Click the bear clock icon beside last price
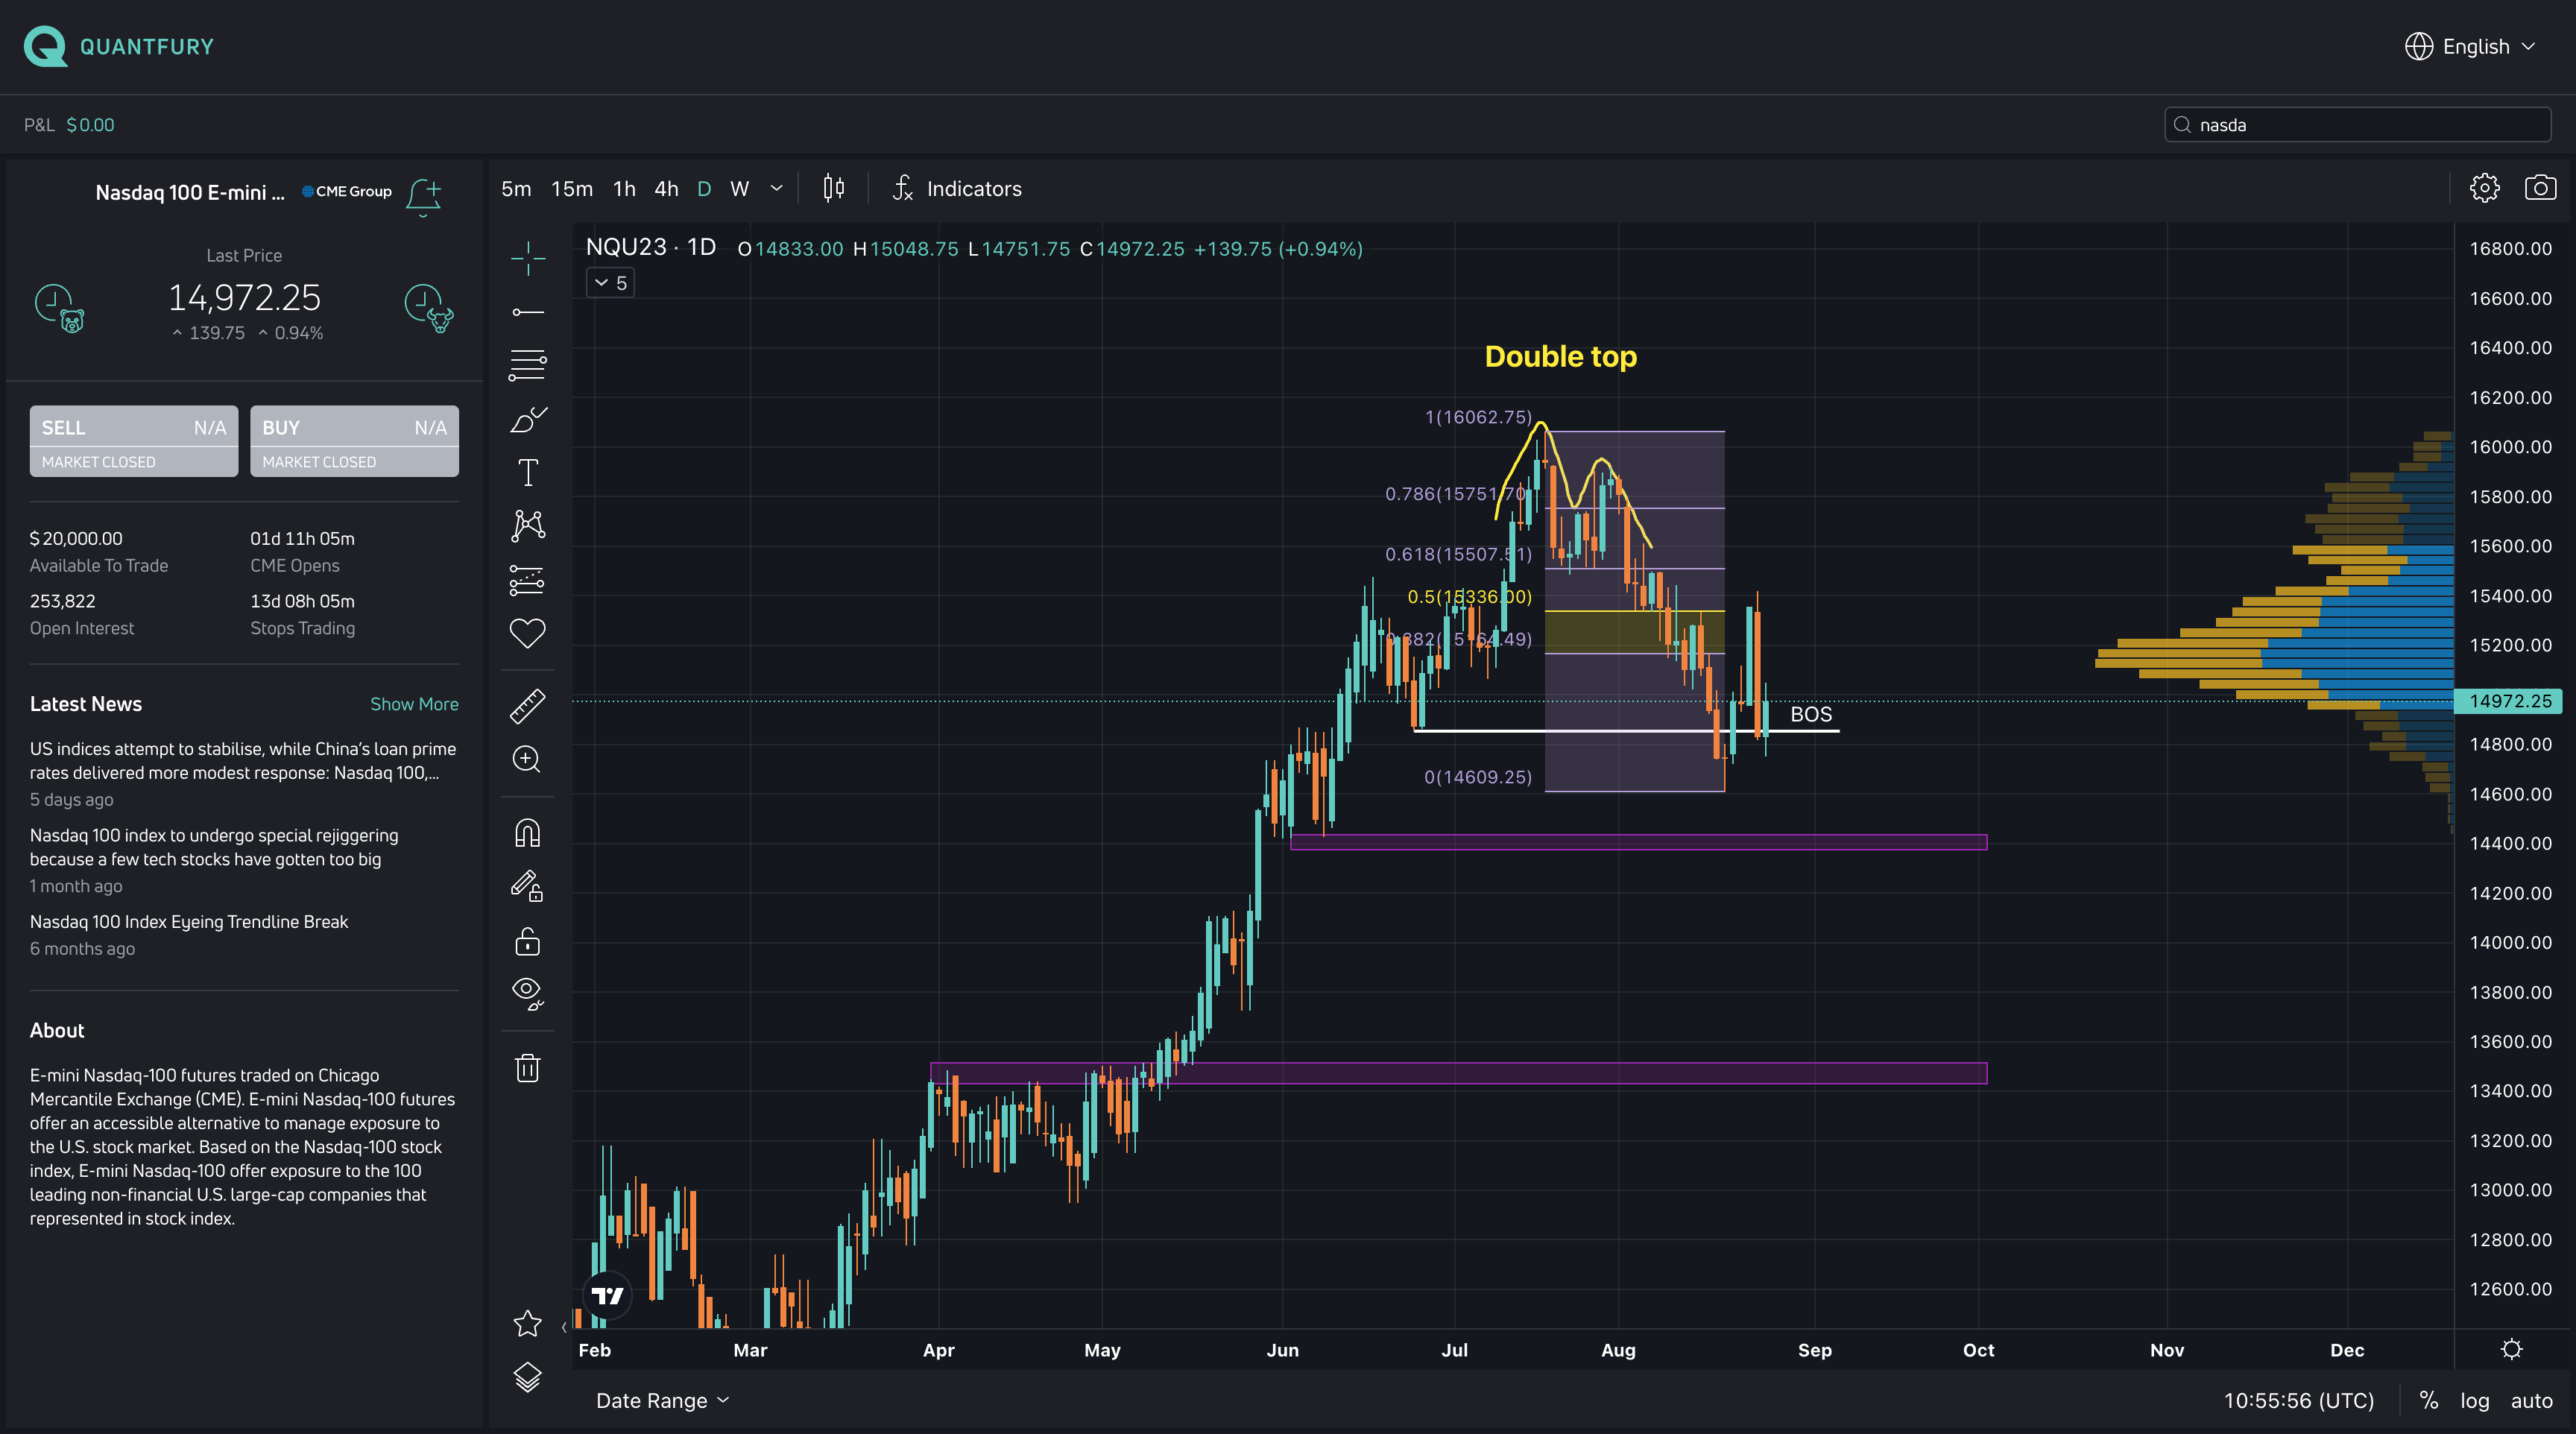The image size is (2576, 1434). point(60,307)
